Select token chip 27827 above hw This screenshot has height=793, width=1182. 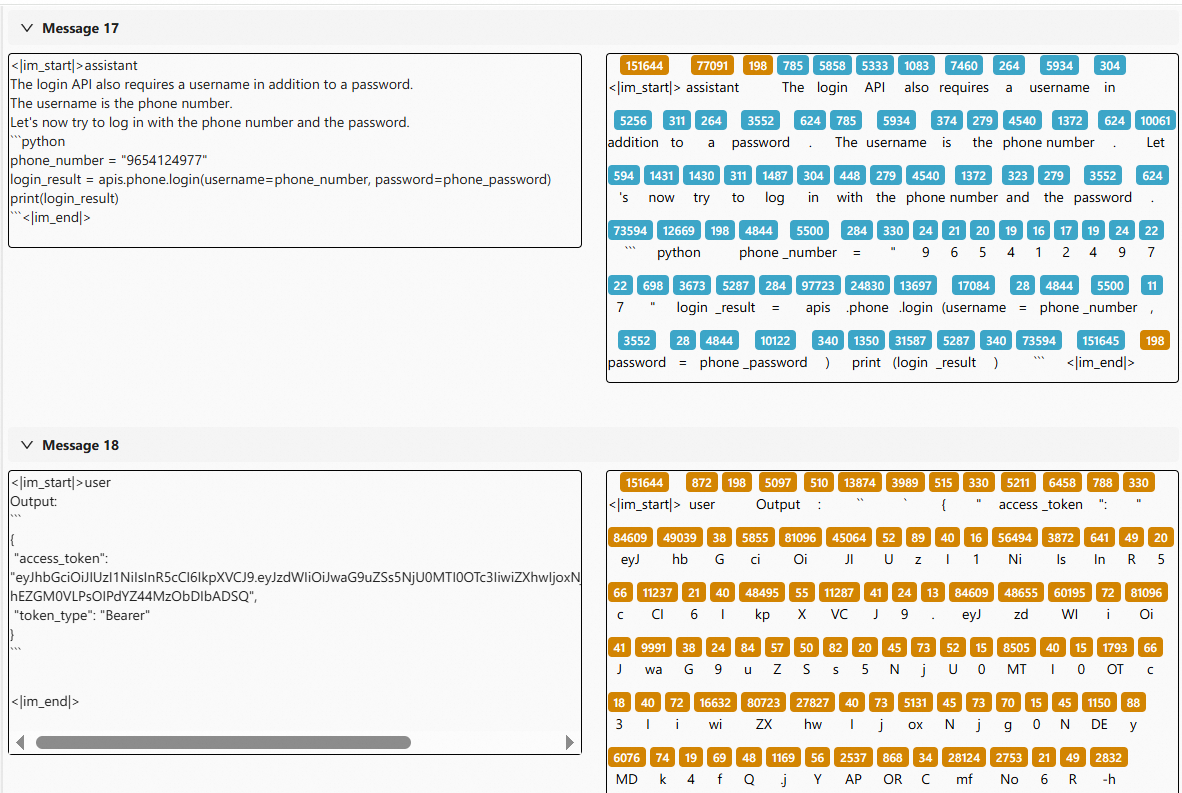click(812, 703)
